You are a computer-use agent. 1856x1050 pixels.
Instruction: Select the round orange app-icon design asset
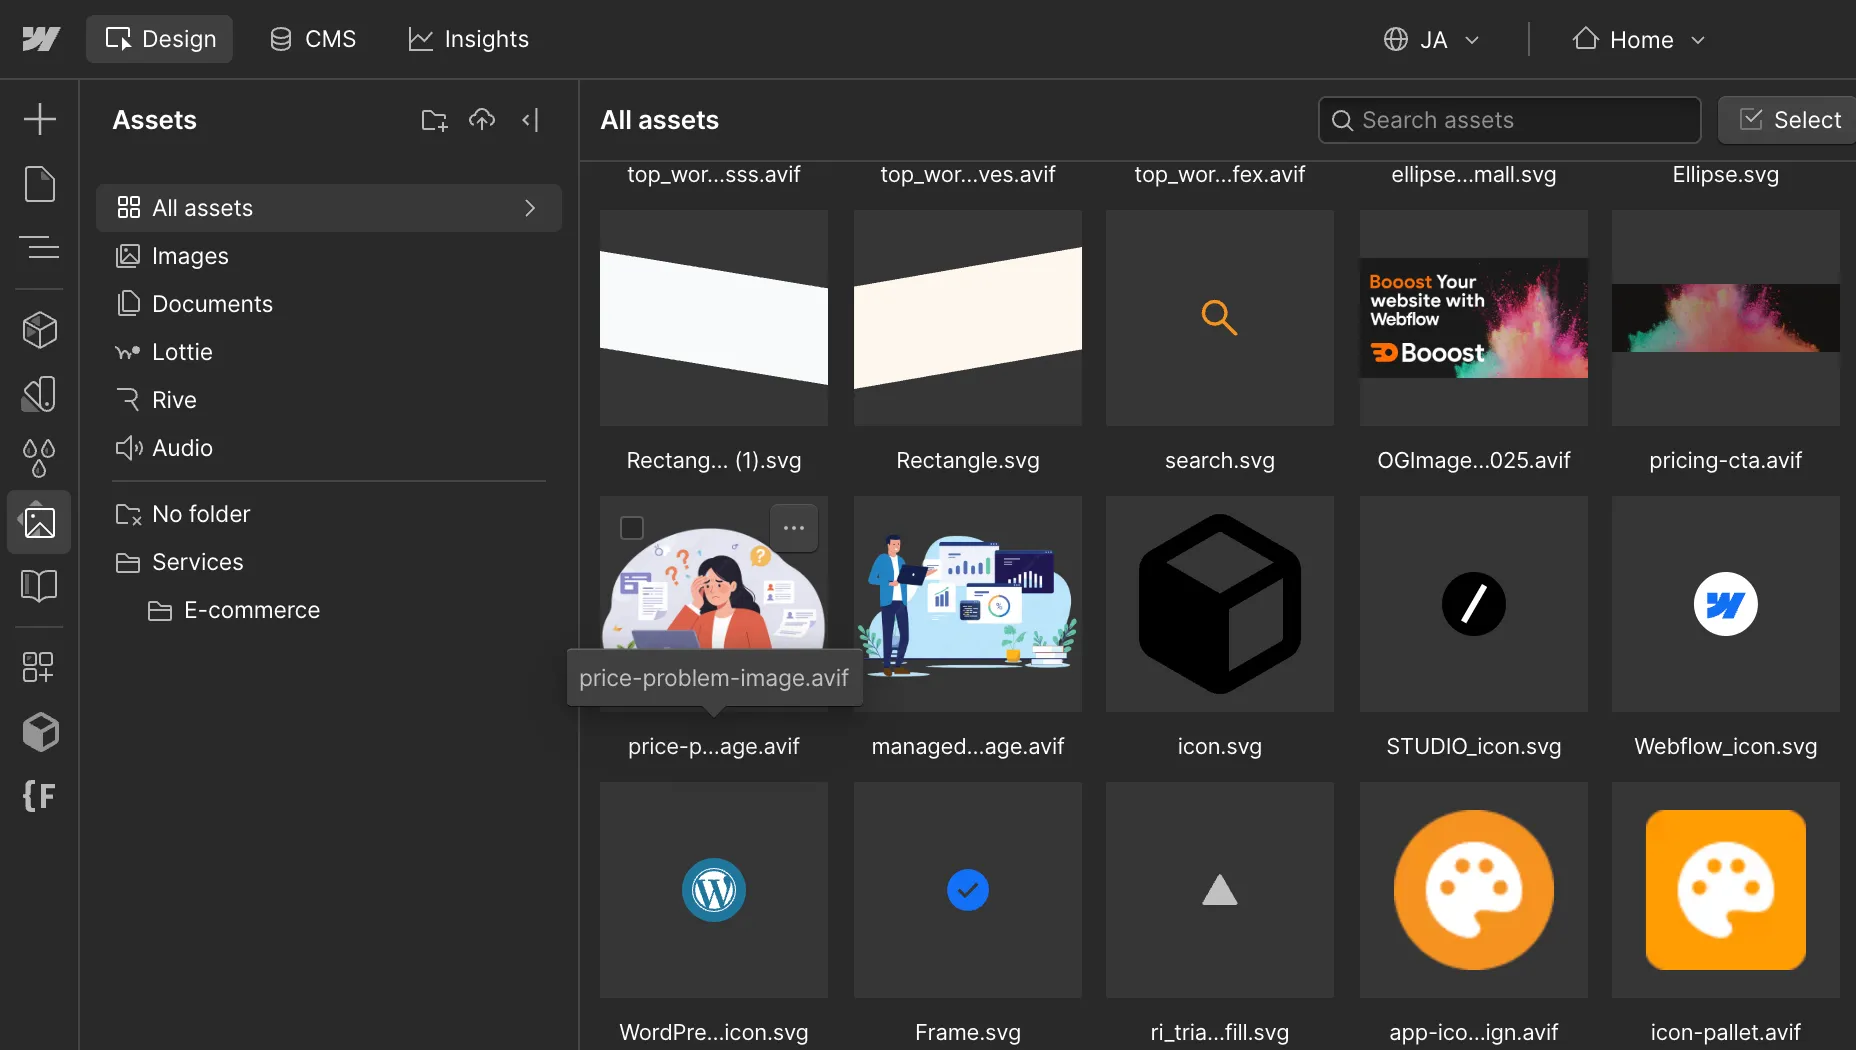coord(1474,890)
